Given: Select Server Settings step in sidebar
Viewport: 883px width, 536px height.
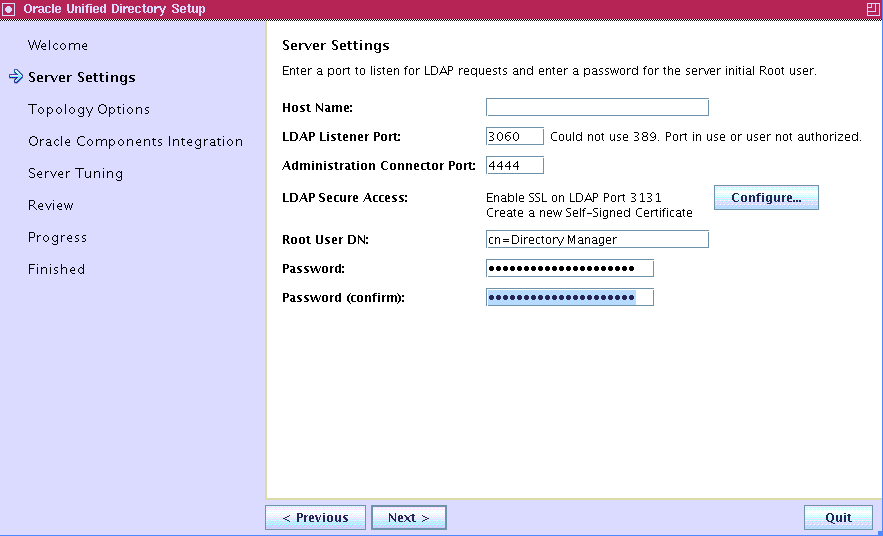Looking at the screenshot, I should (x=82, y=77).
